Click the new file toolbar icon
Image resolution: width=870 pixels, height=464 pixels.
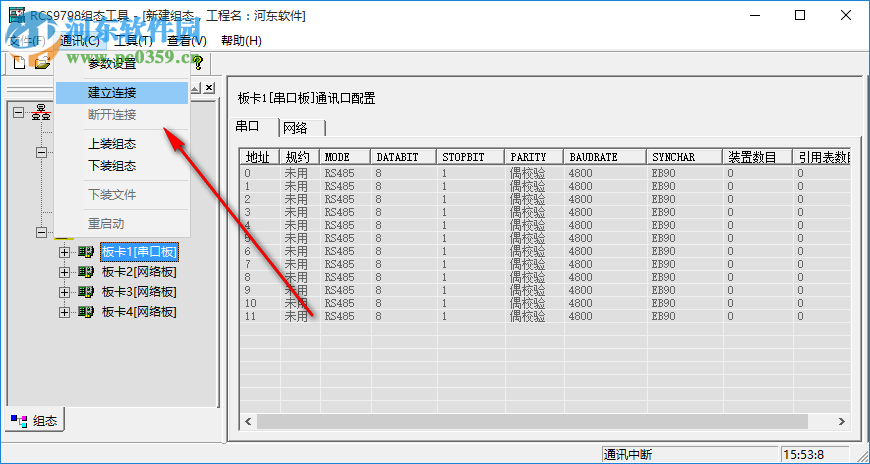coord(19,63)
